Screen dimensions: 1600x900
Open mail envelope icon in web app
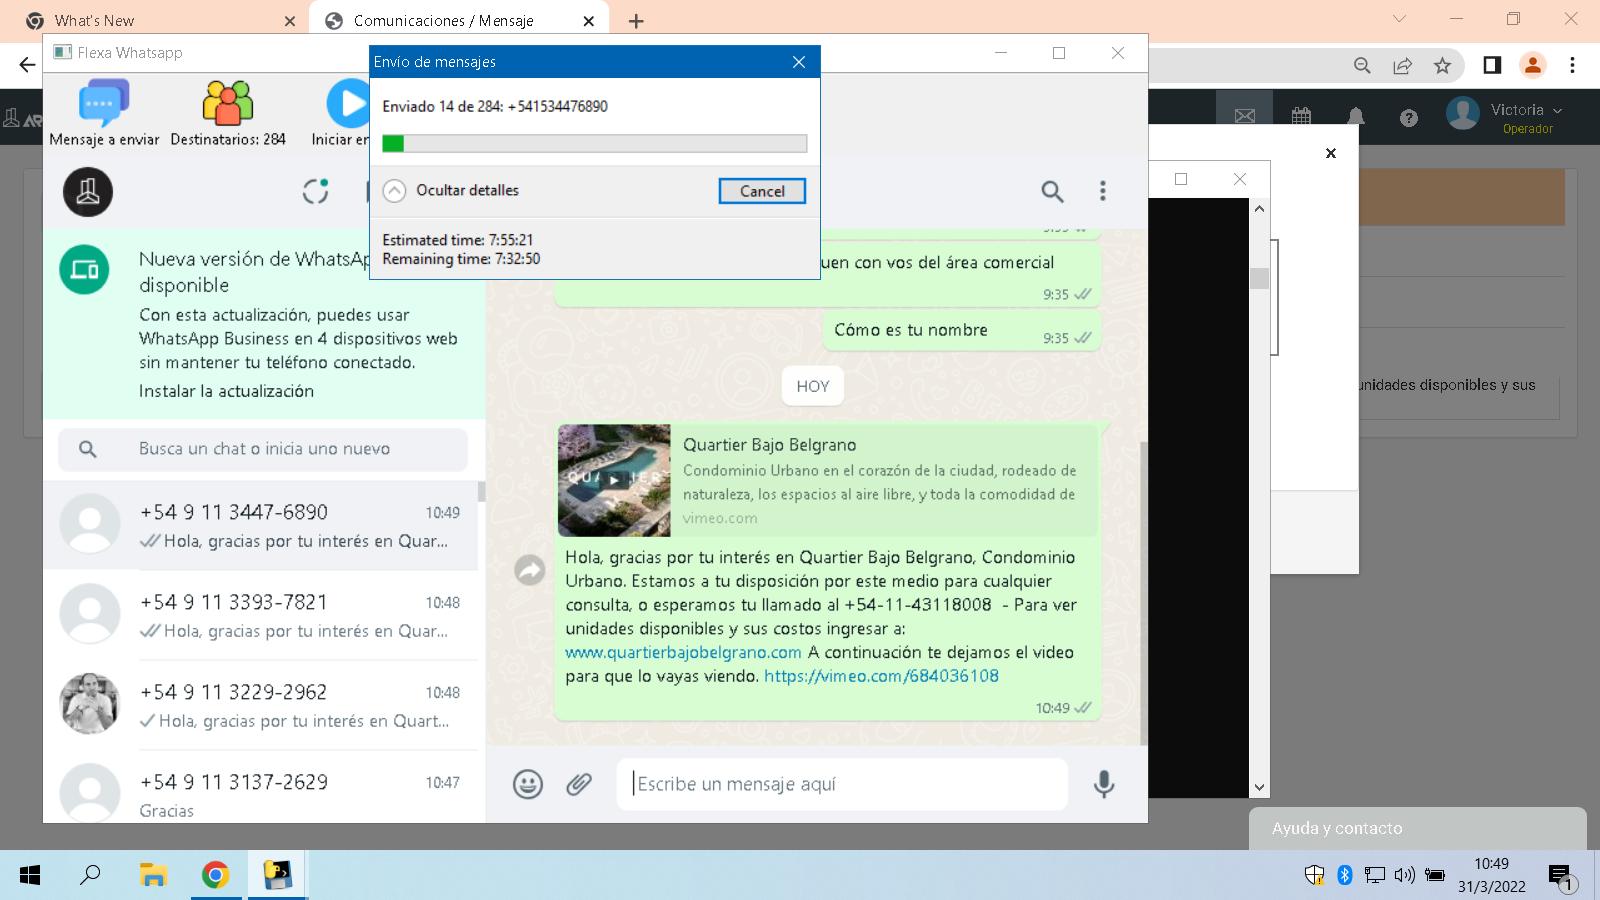(x=1244, y=117)
